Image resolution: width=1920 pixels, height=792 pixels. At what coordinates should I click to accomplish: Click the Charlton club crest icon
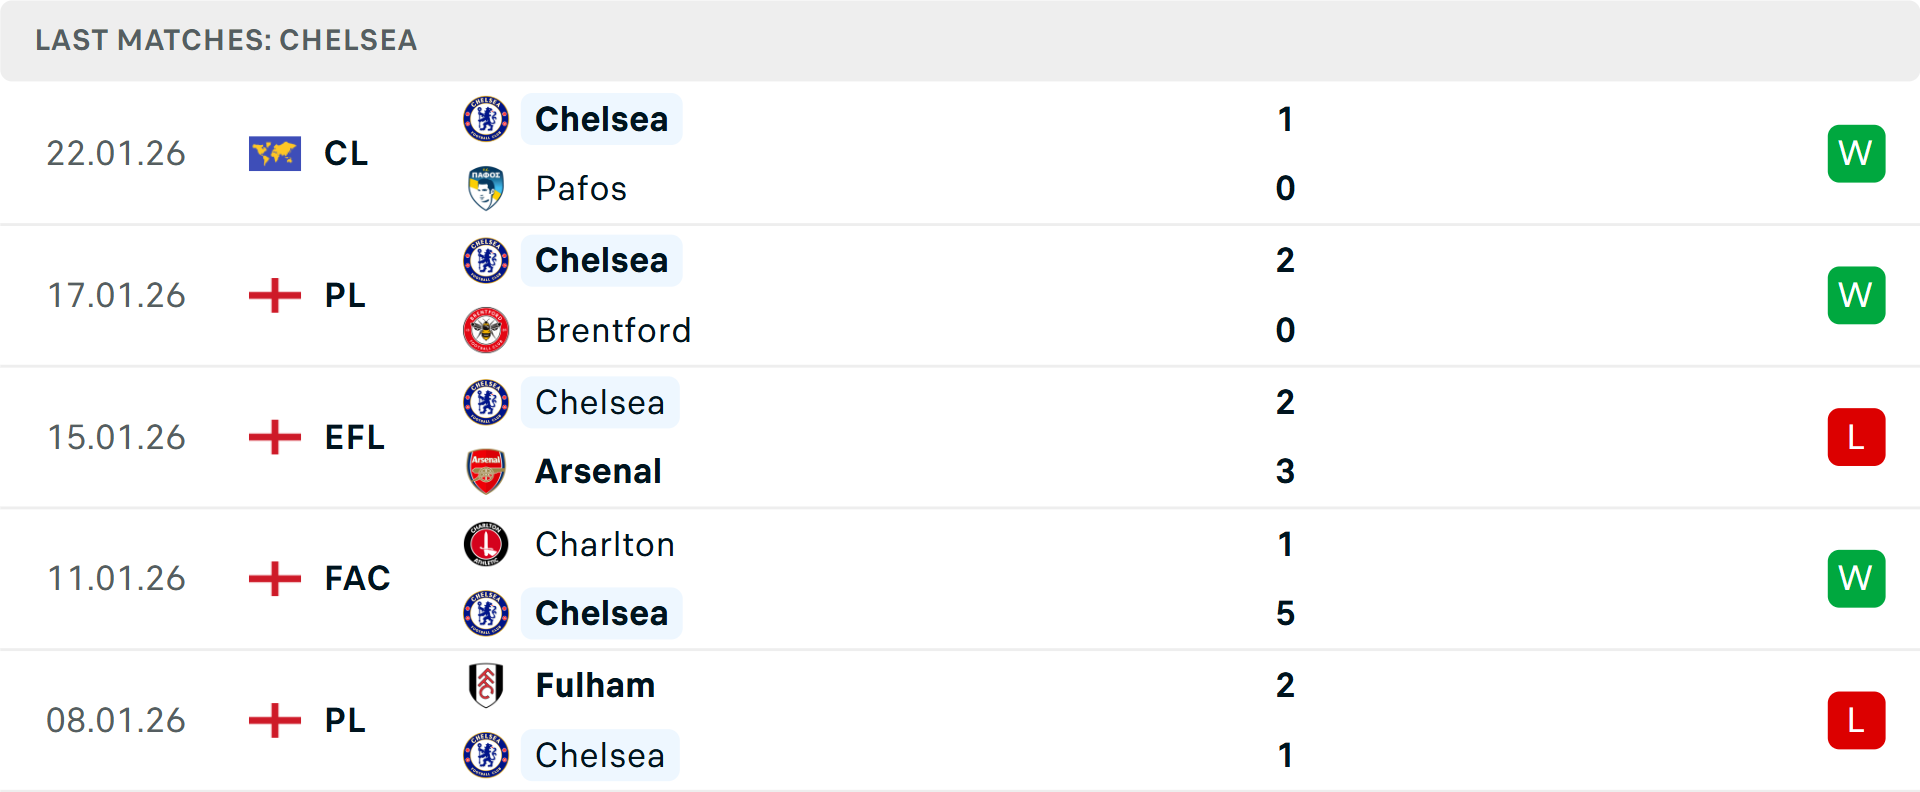[x=486, y=544]
